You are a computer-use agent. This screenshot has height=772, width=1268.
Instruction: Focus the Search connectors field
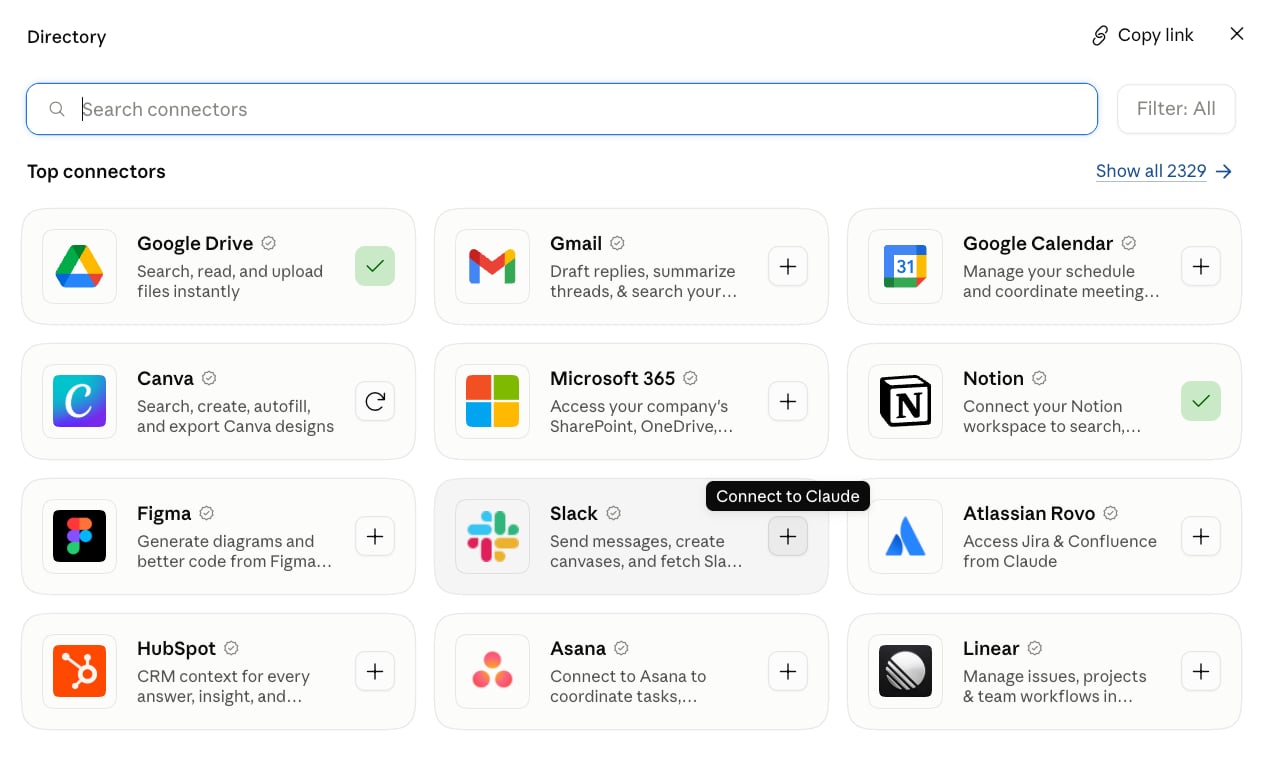coord(562,109)
